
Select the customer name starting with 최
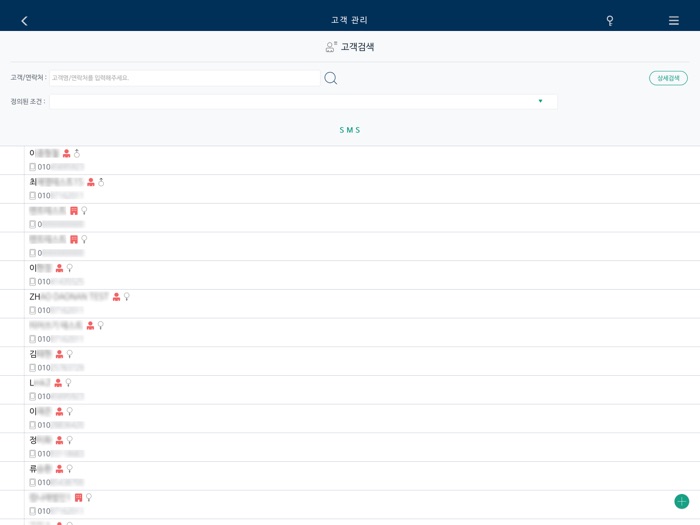[x=56, y=182]
